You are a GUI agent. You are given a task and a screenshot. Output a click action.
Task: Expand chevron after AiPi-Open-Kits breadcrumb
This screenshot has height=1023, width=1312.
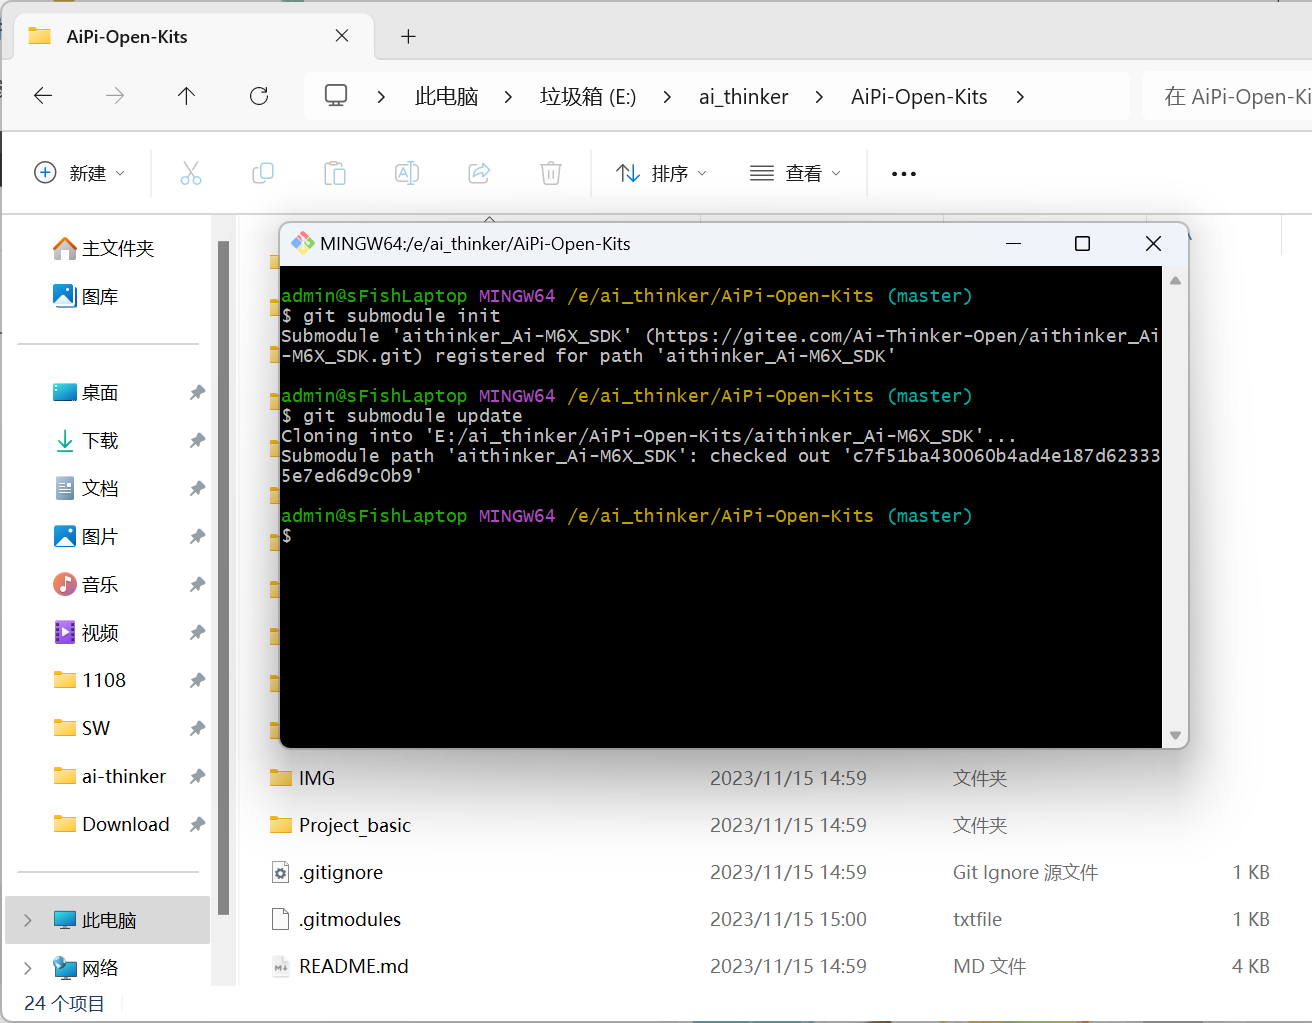coord(1020,97)
